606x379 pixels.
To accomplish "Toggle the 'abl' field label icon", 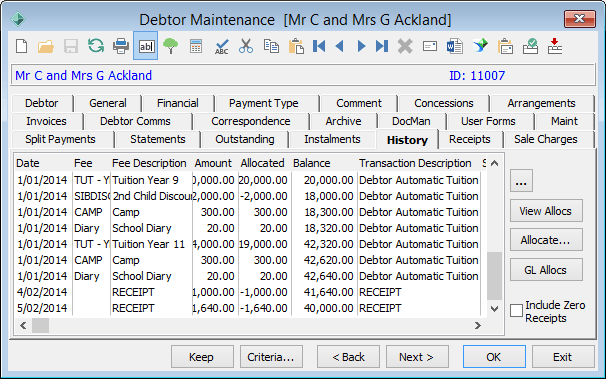I will [x=146, y=46].
